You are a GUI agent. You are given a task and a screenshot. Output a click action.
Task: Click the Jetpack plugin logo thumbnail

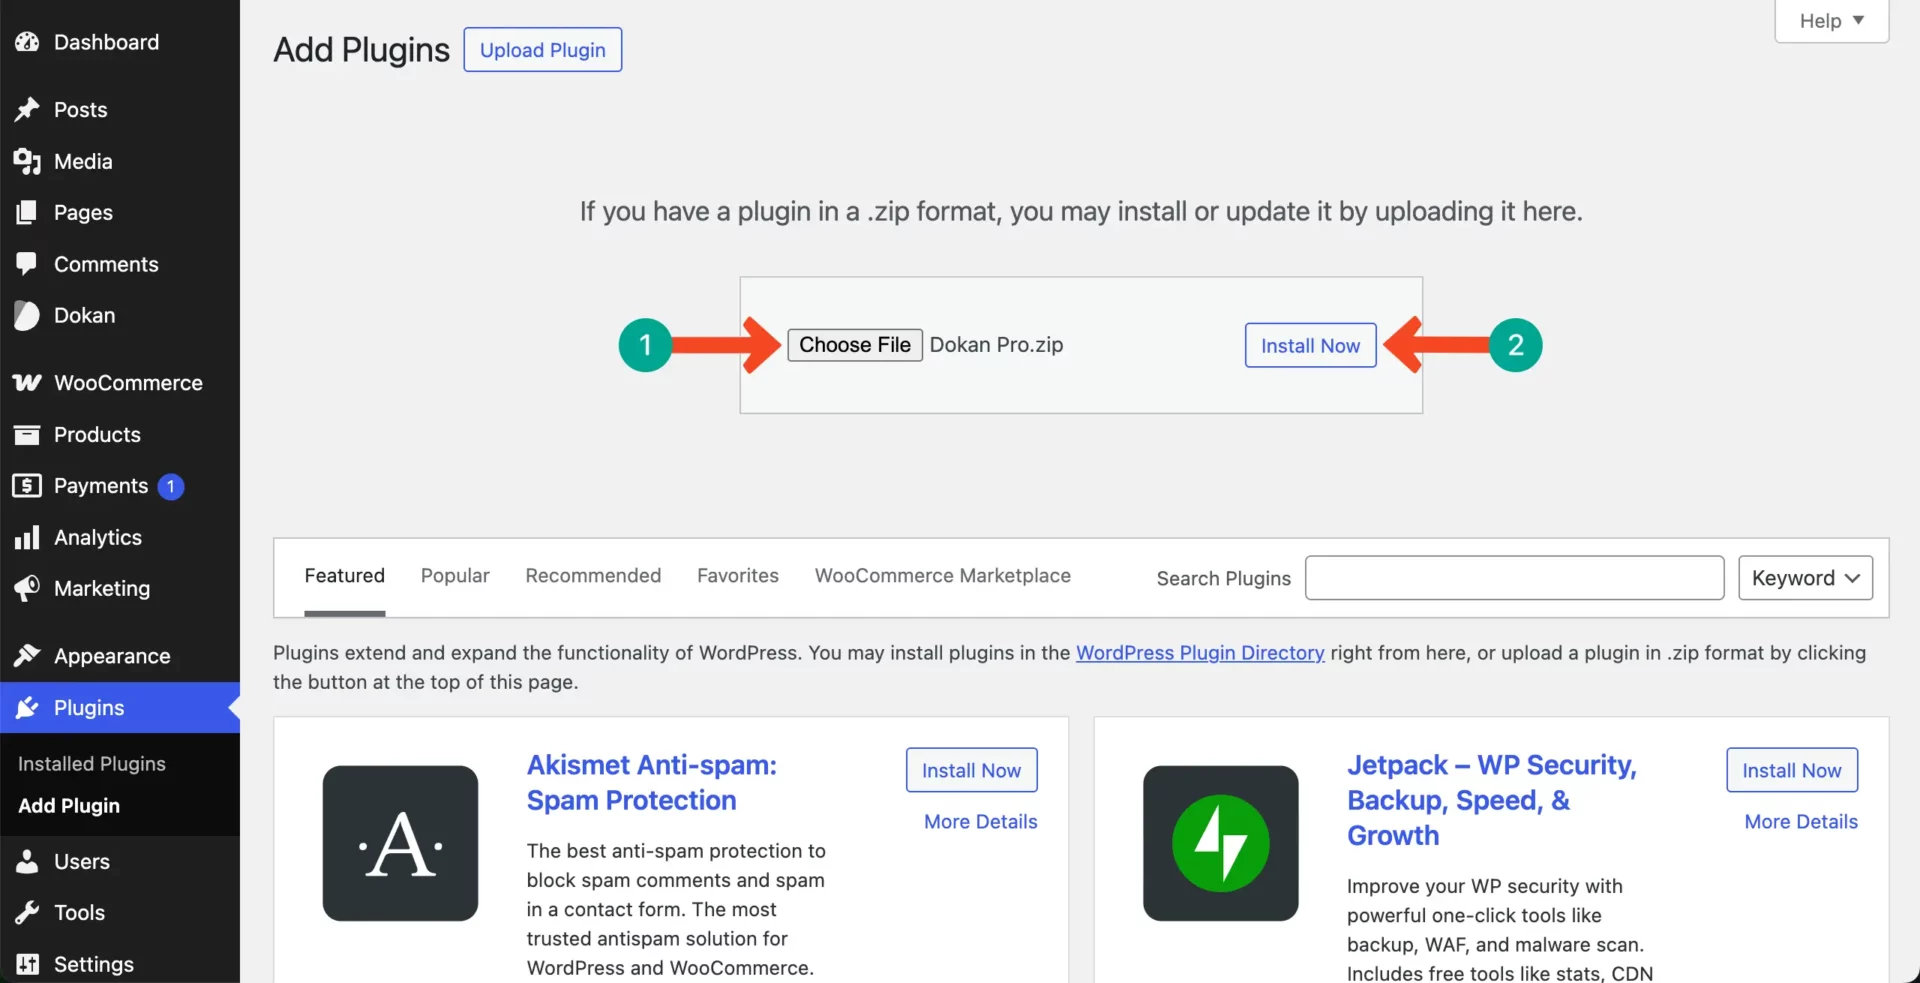[x=1221, y=843]
